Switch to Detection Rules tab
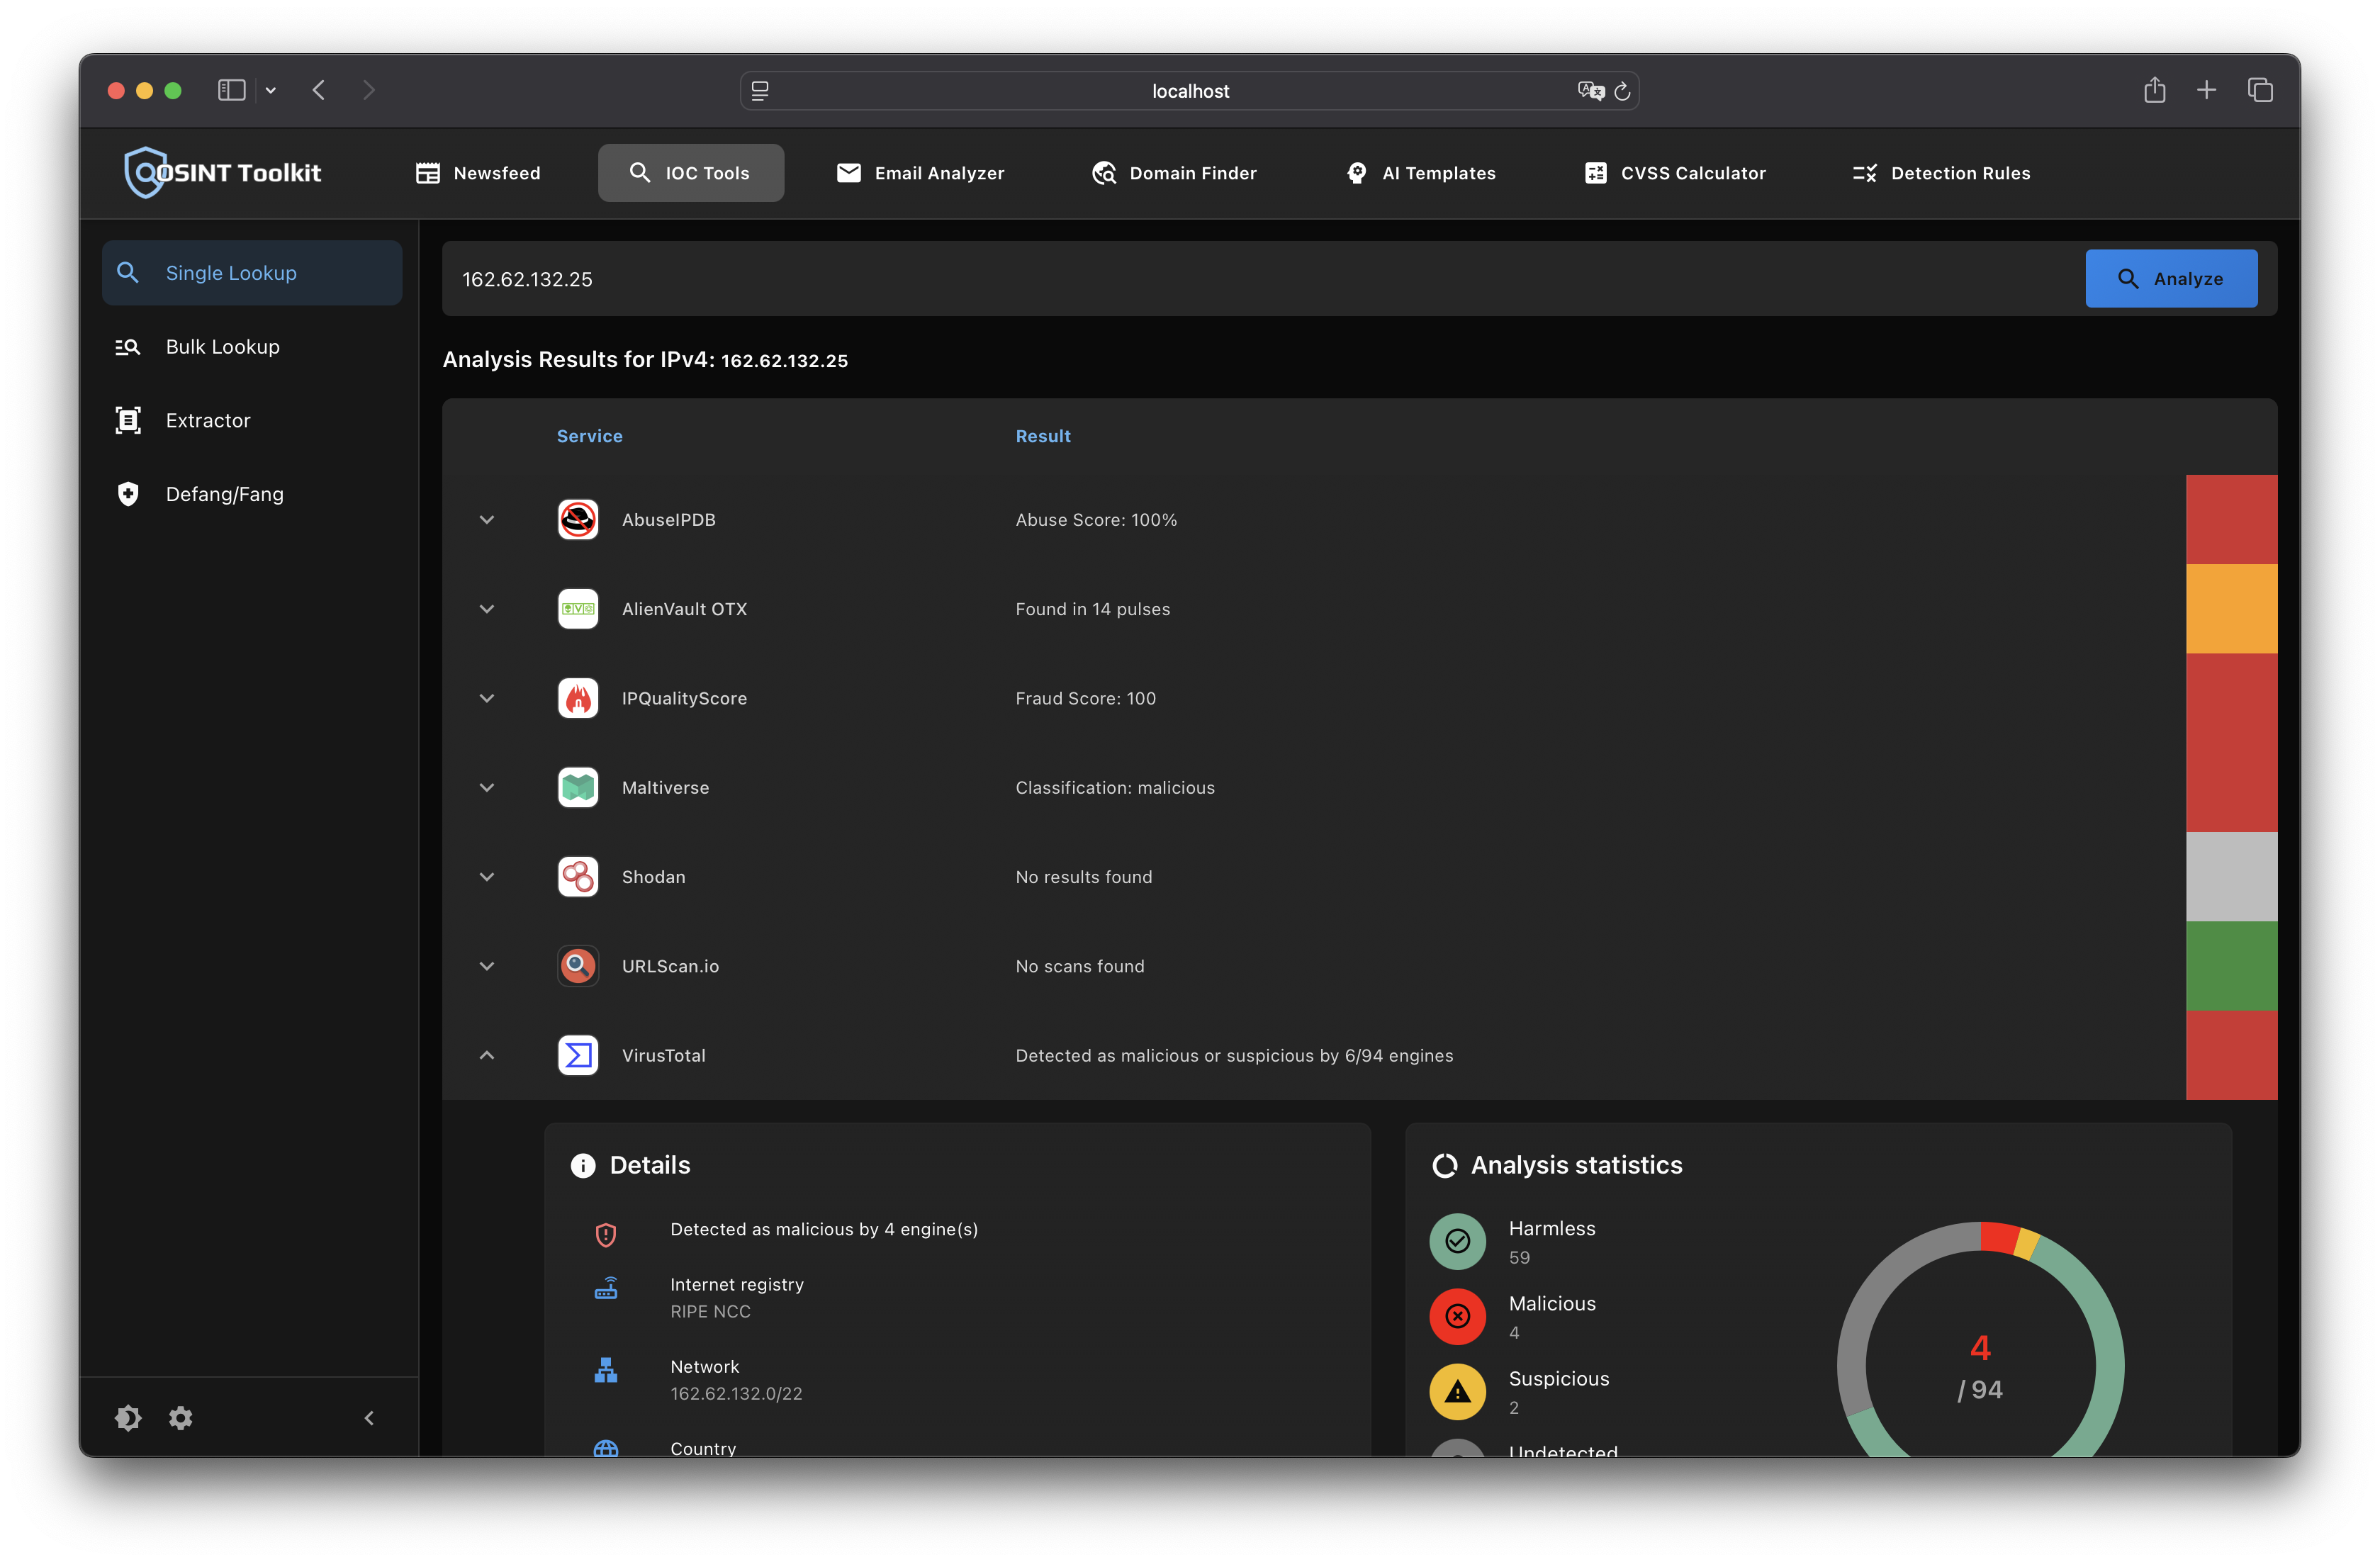This screenshot has height=1562, width=2380. [x=1941, y=173]
